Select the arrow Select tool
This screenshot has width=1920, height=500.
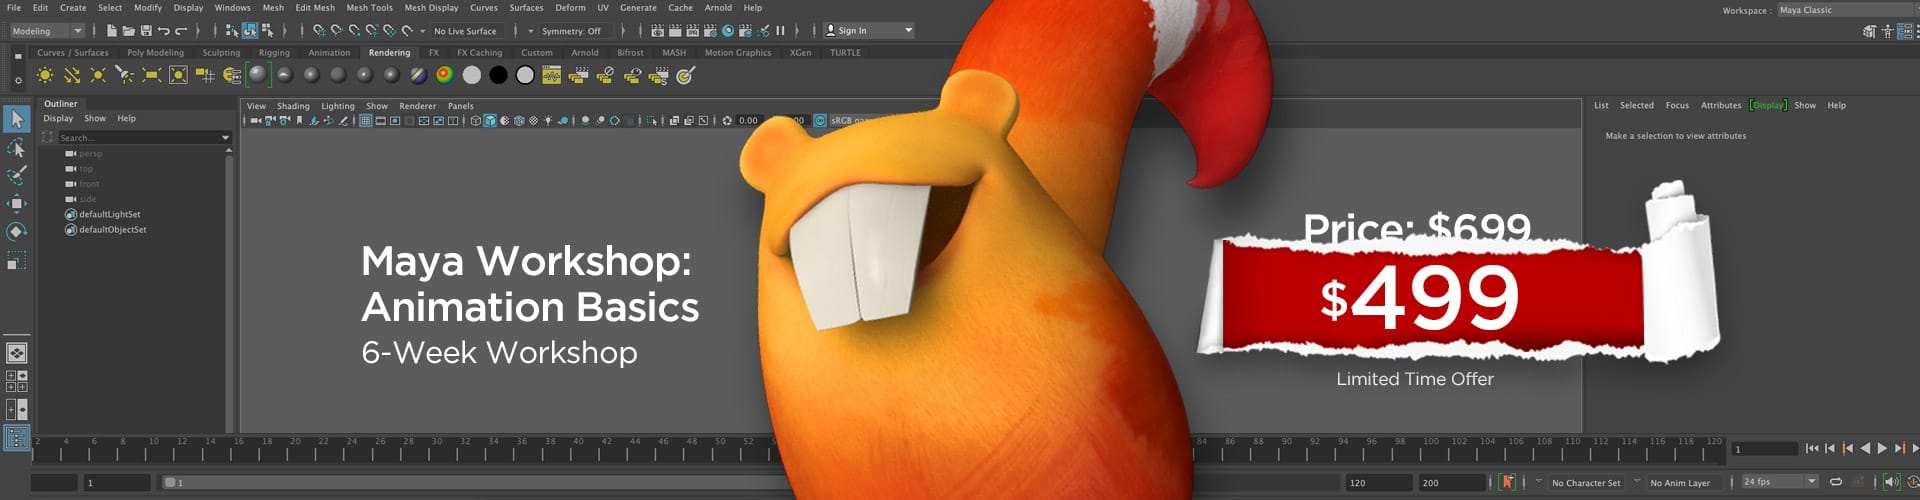[x=16, y=118]
